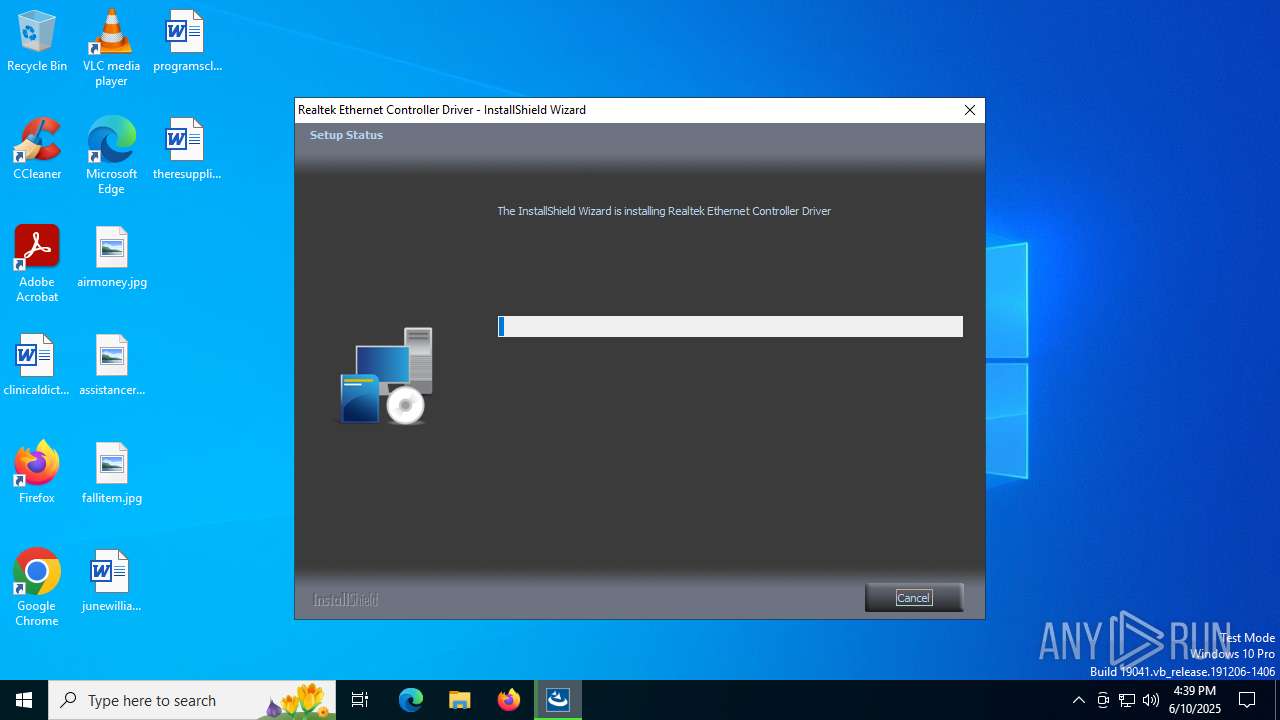
Task: Open File Explorer from the taskbar
Action: click(x=460, y=700)
